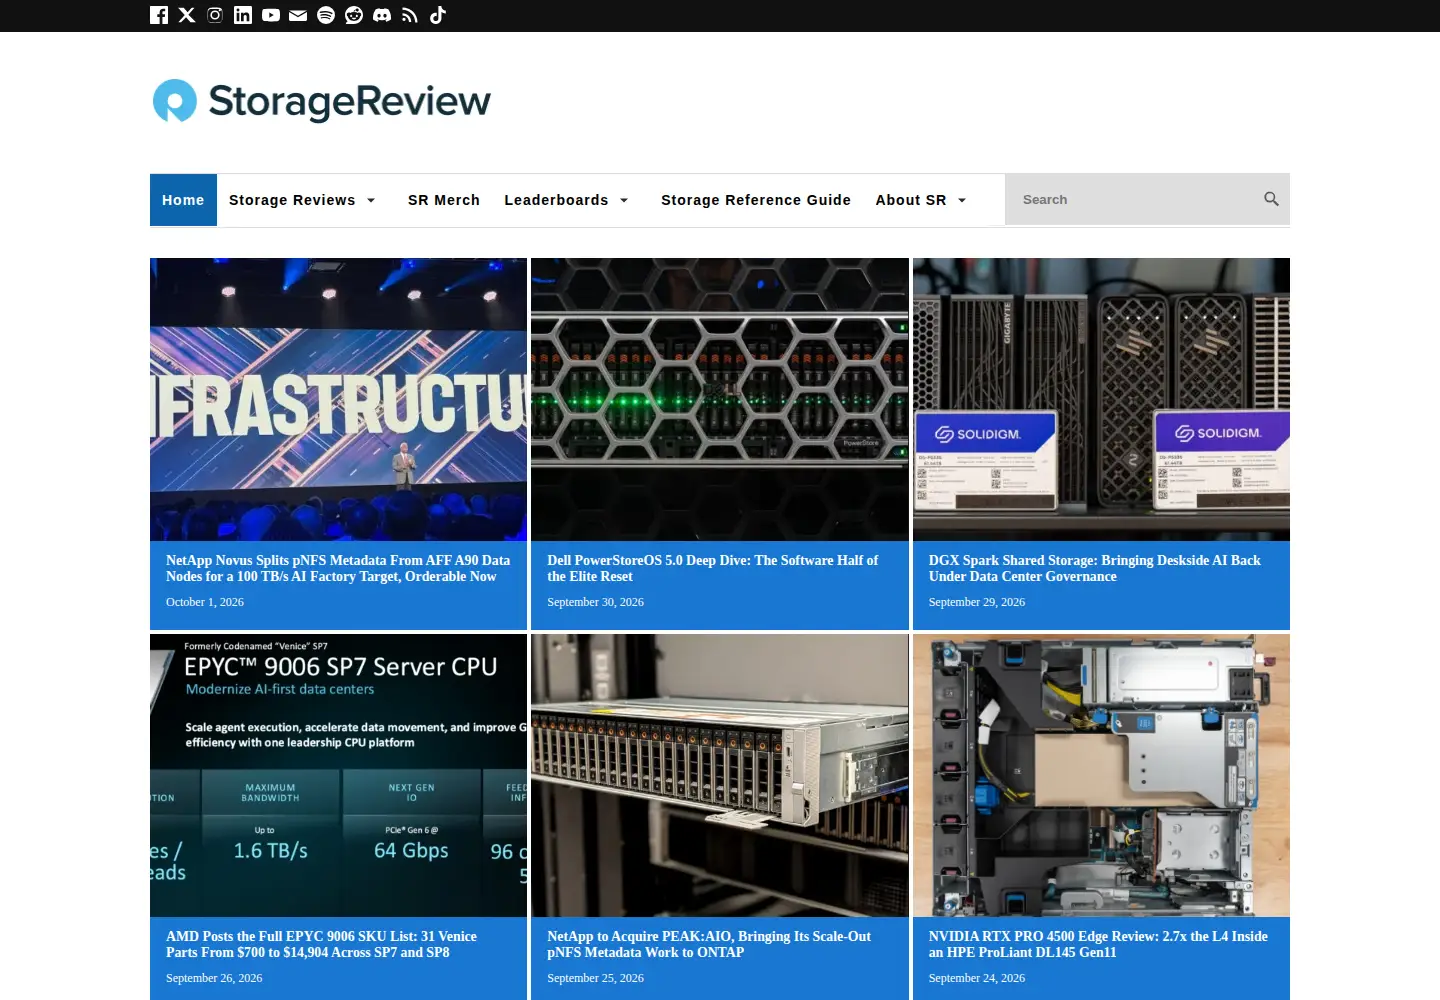Click the search magnifier icon

coord(1271,199)
